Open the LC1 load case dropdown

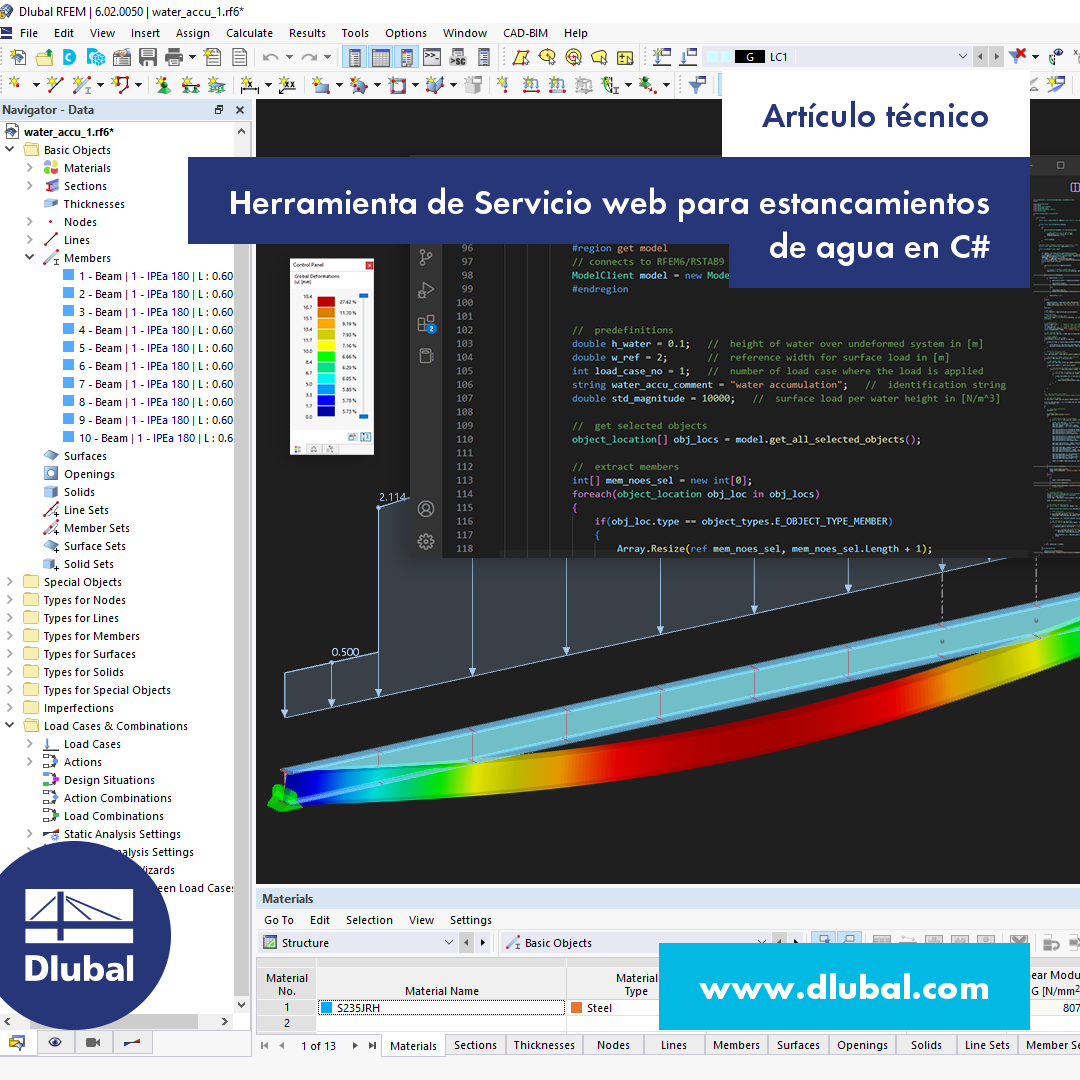[x=963, y=57]
